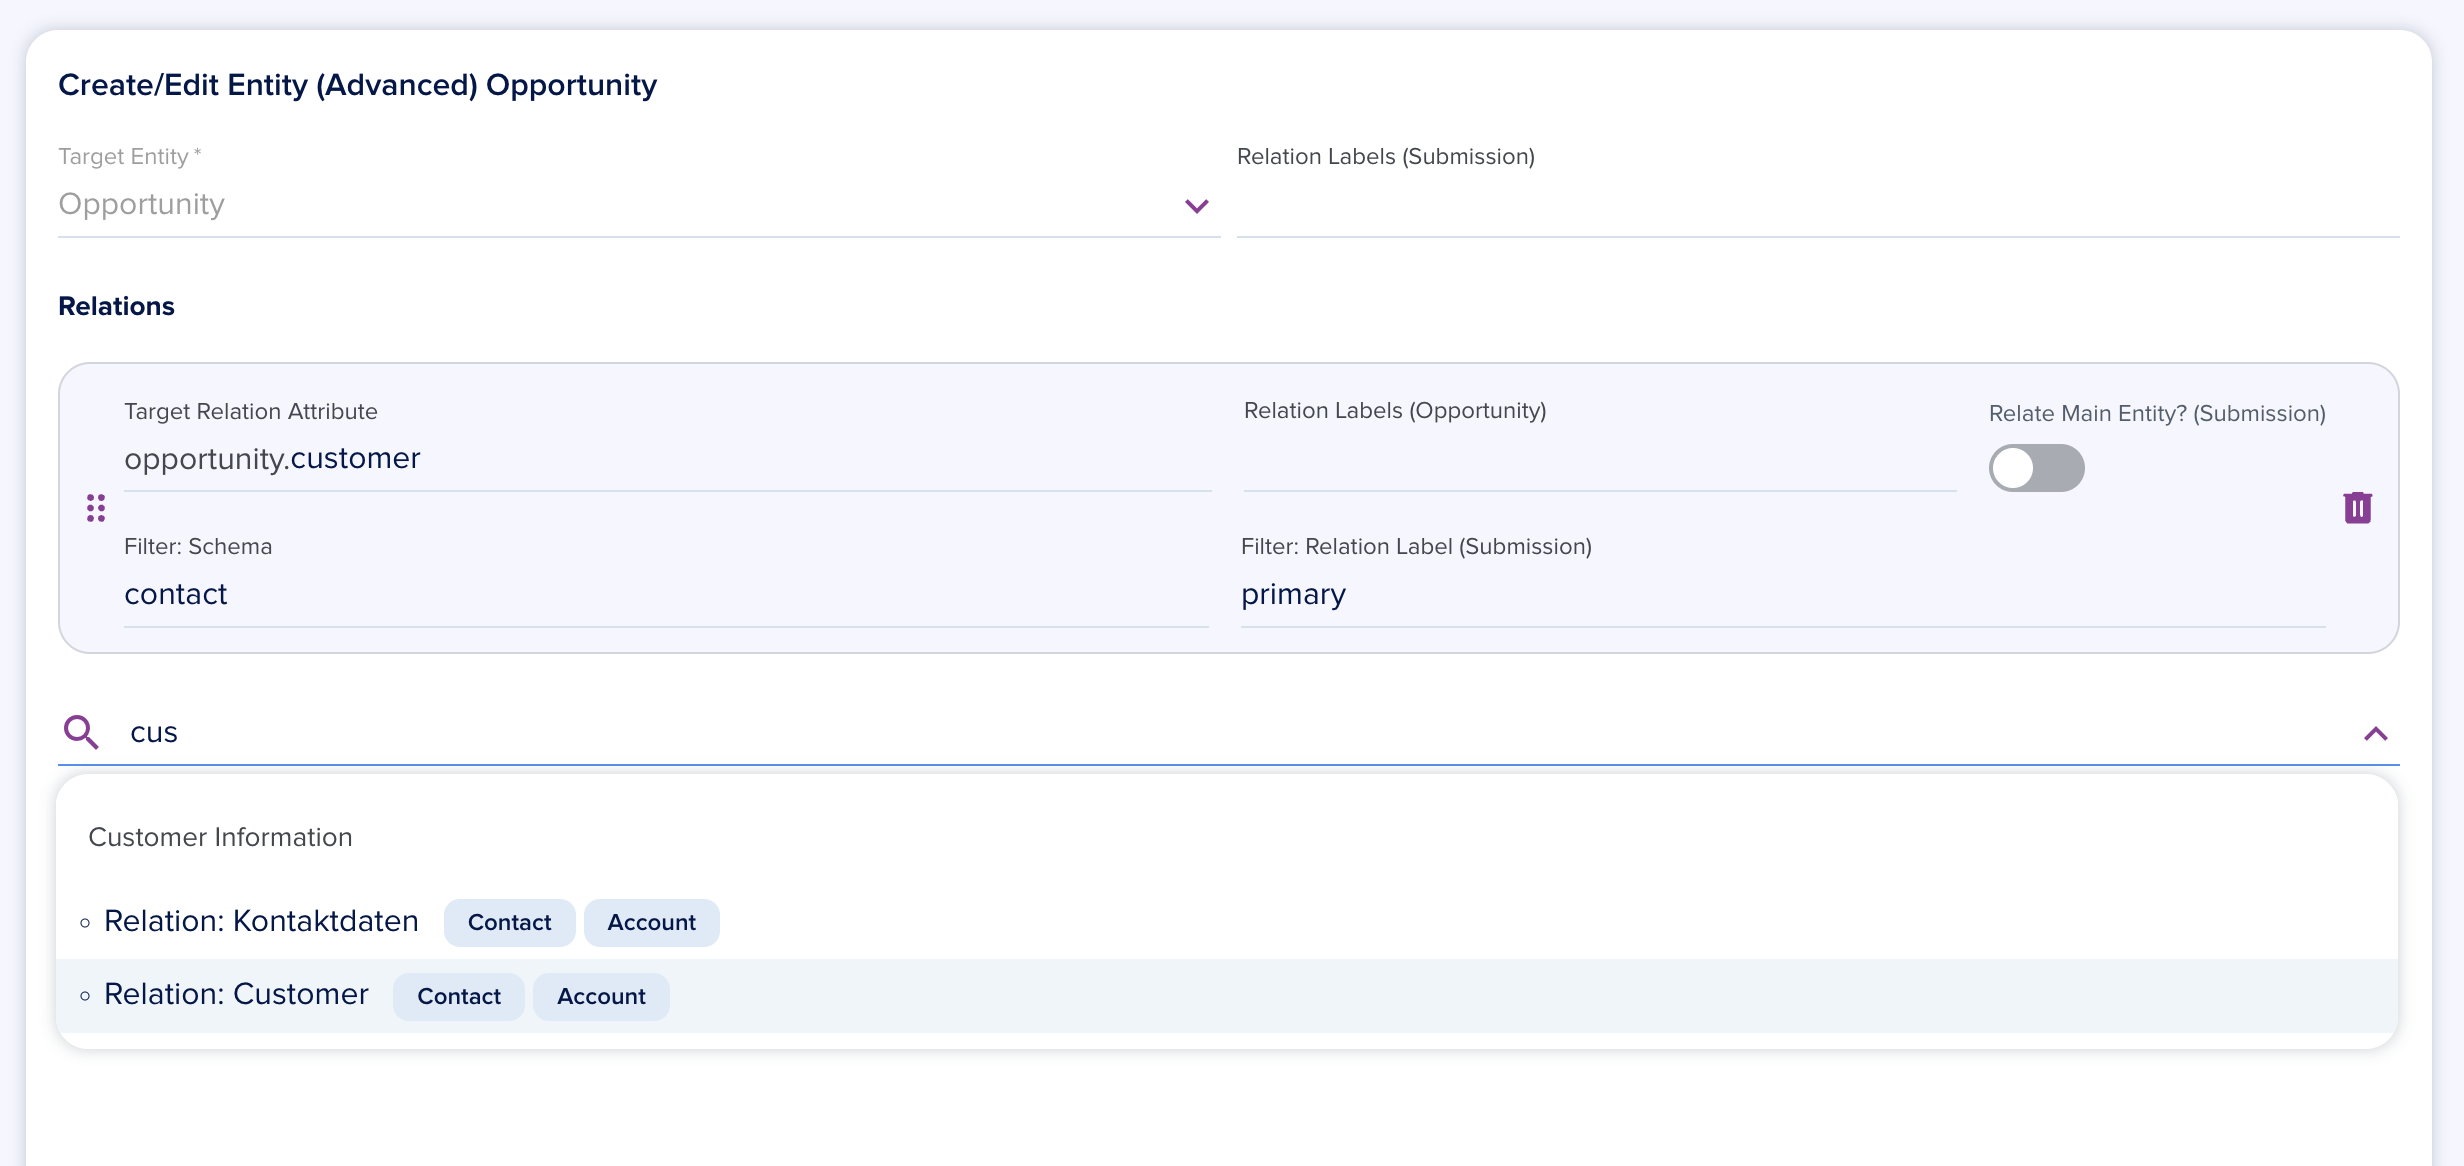The height and width of the screenshot is (1166, 2464).
Task: Click Account tag beside Kontaktdaten
Action: tap(651, 922)
